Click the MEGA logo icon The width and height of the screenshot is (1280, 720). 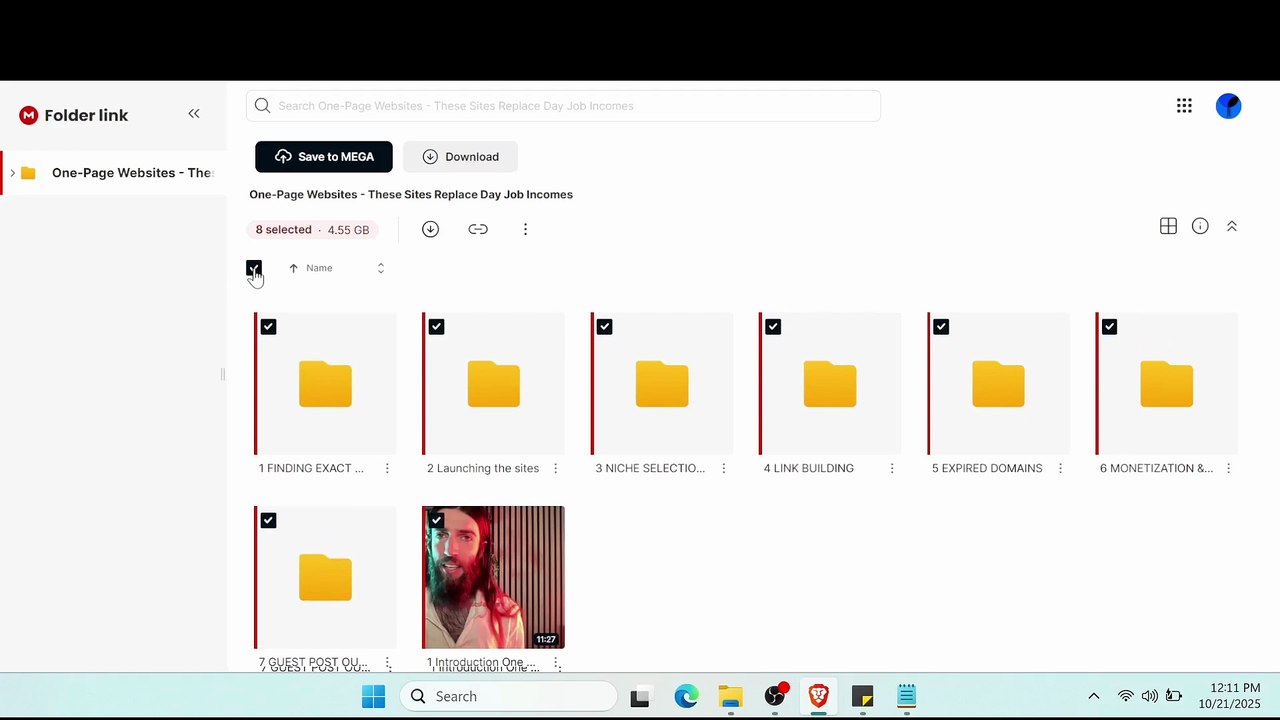28,115
